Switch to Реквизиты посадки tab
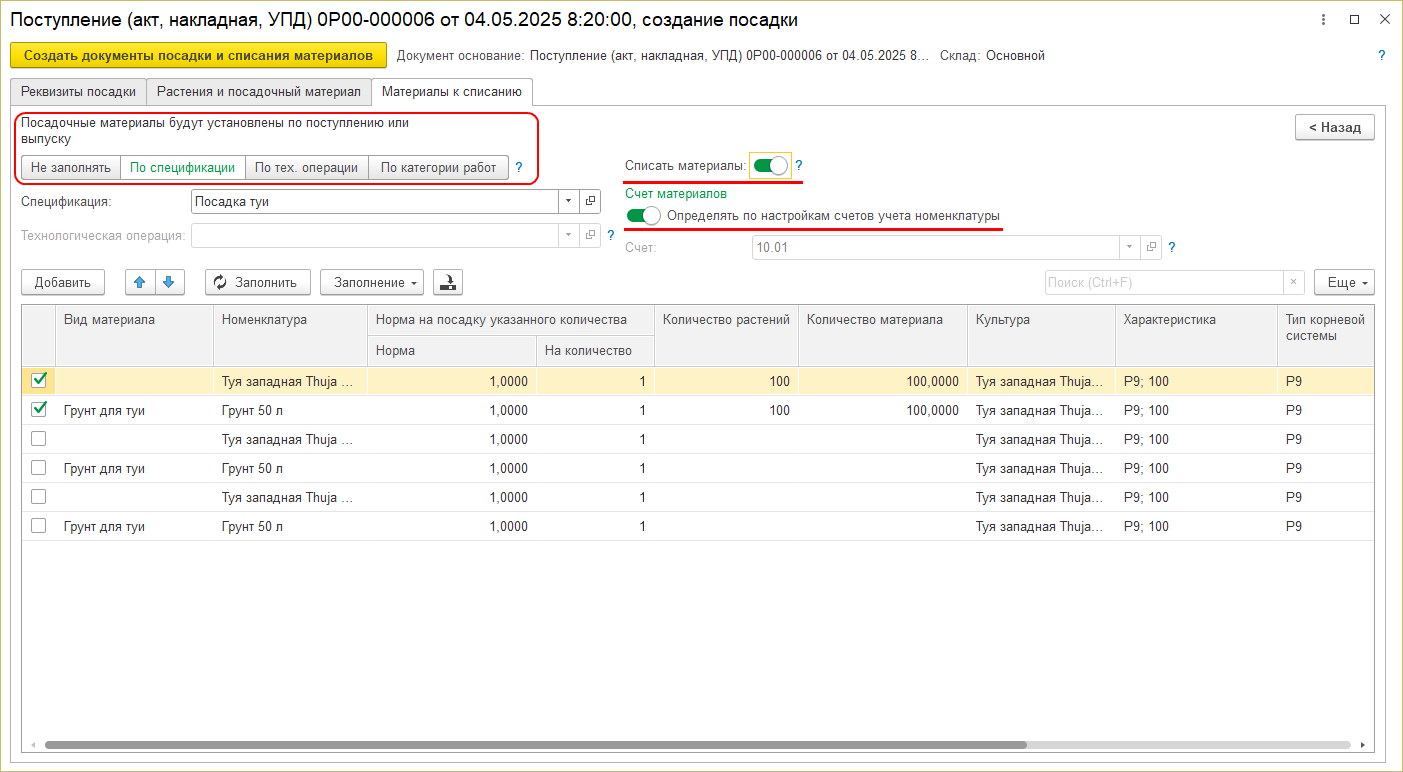 pyautogui.click(x=78, y=92)
